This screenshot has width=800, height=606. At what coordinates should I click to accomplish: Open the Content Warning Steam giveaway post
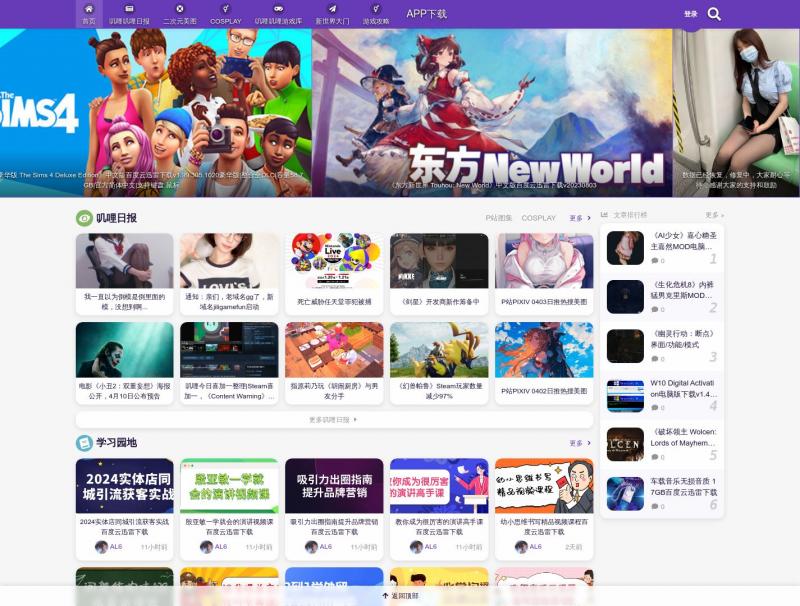229,391
